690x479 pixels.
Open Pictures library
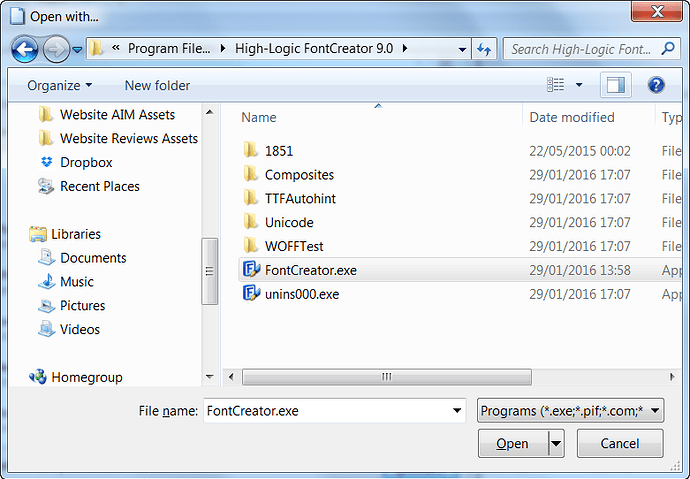tap(72, 306)
